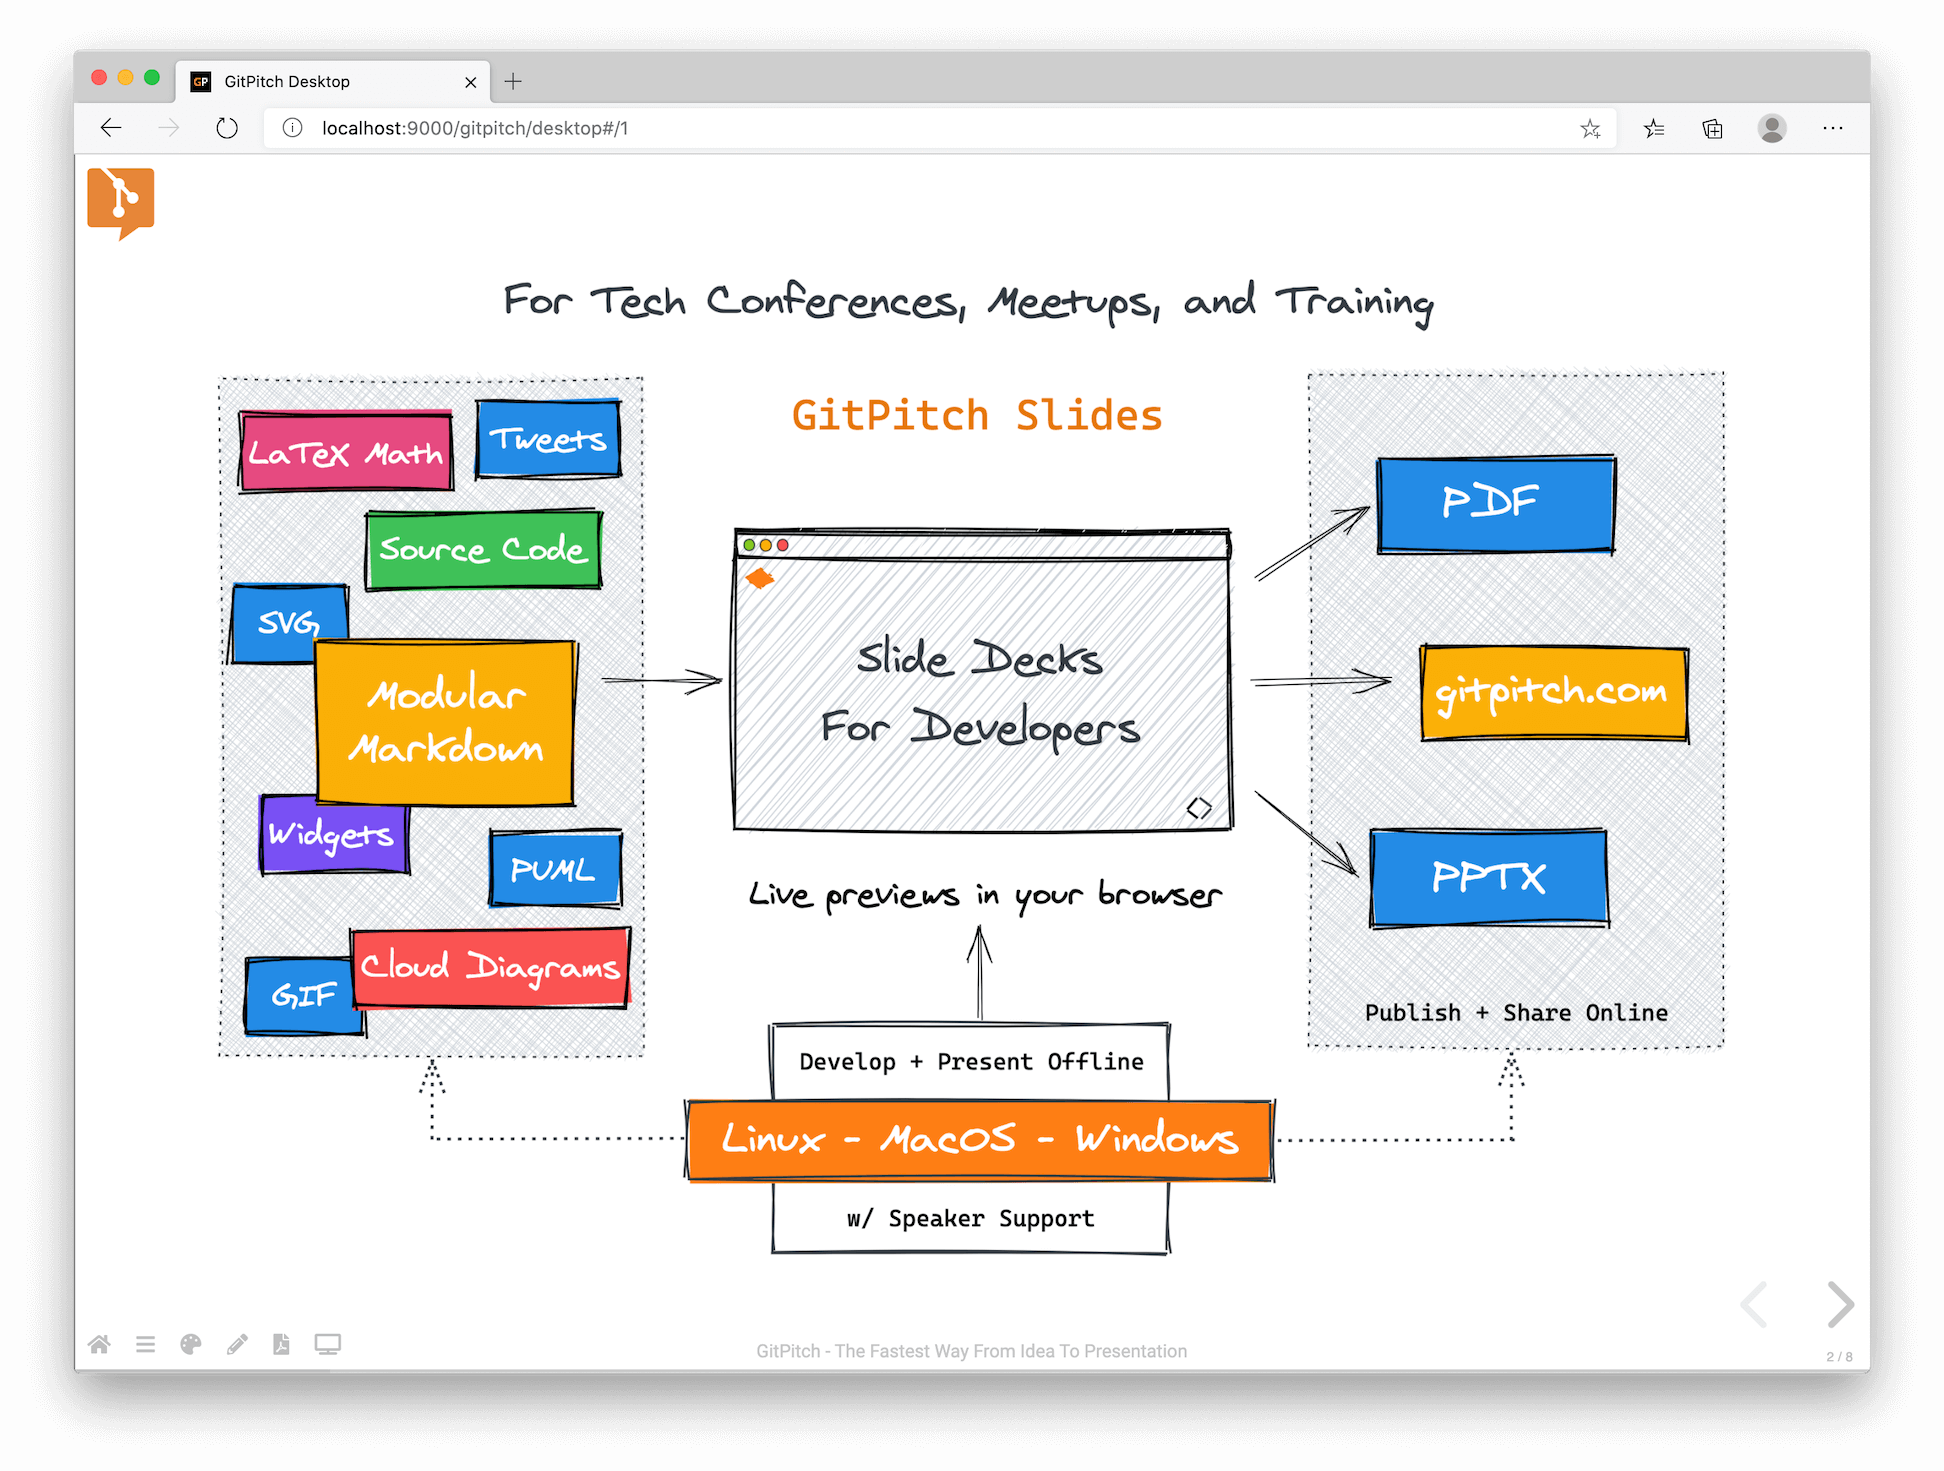Click the Tweets box
This screenshot has height=1471, width=1944.
(x=548, y=439)
